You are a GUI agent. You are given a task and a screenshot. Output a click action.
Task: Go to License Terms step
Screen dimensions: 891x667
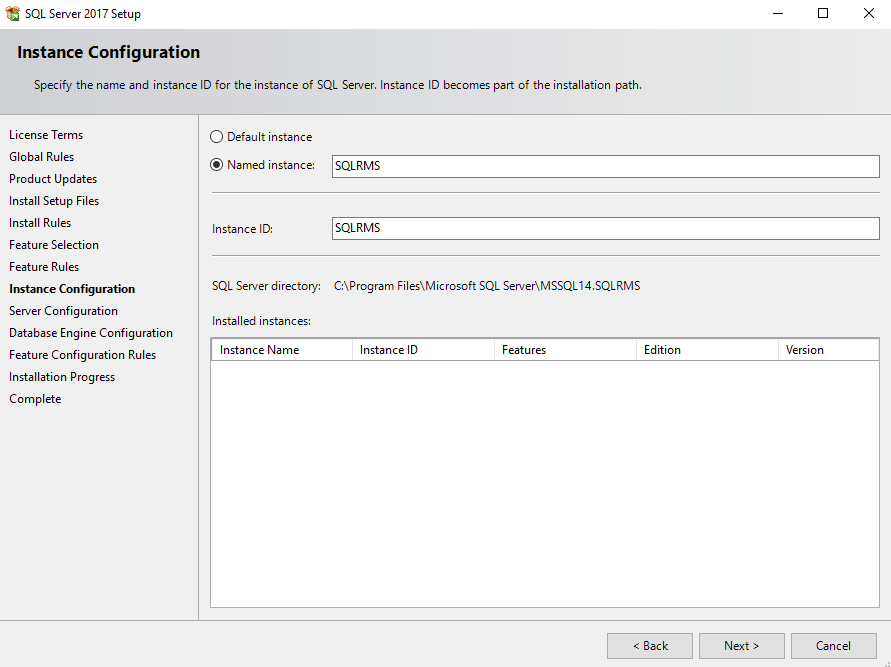(46, 135)
